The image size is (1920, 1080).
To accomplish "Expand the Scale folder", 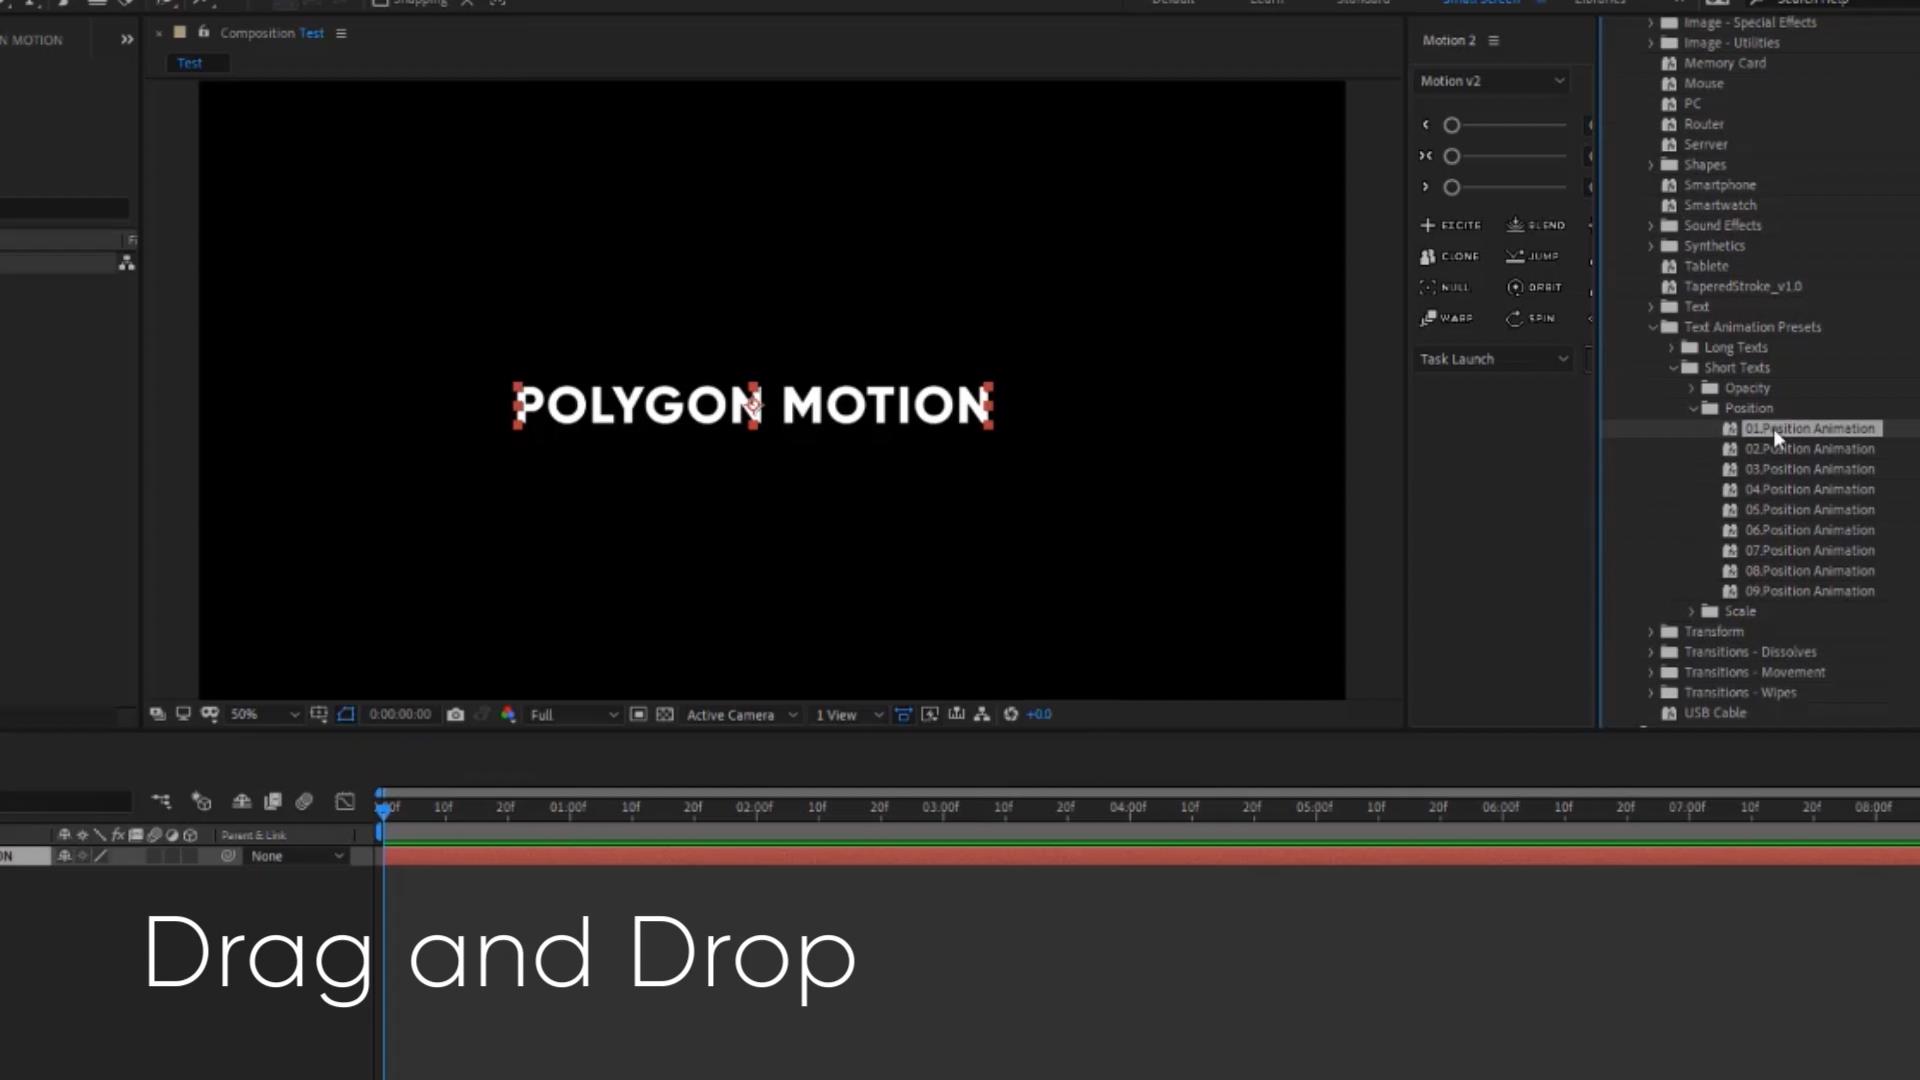I will [x=1692, y=611].
